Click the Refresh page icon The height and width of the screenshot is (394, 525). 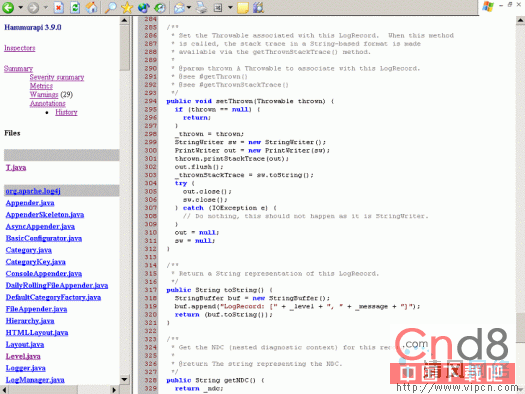pyautogui.click(x=75, y=7)
